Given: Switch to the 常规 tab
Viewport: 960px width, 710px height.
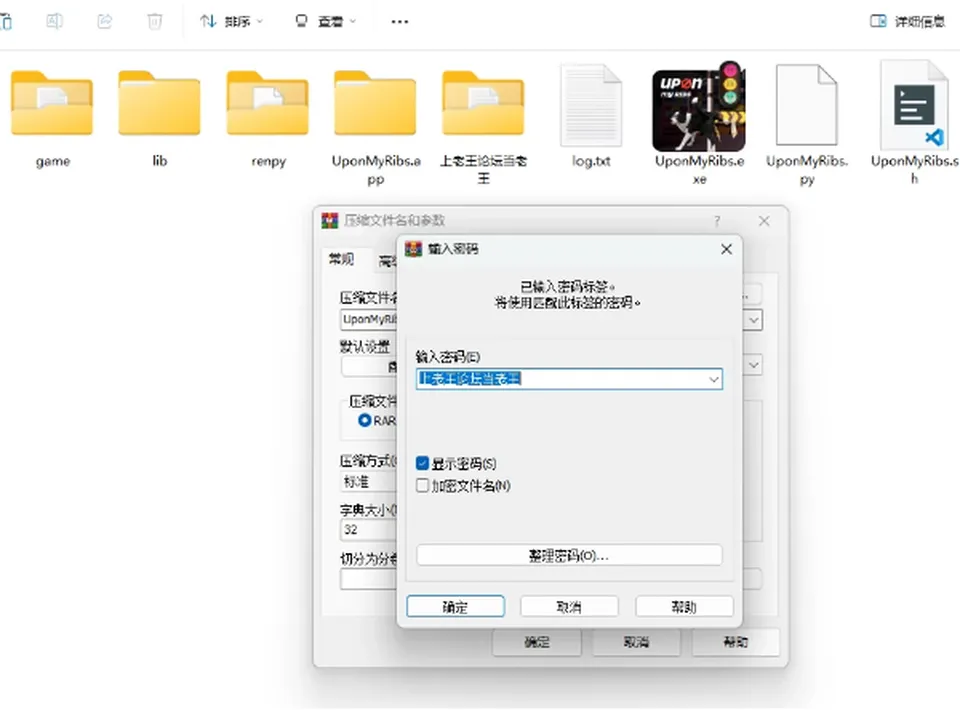Looking at the screenshot, I should [x=341, y=259].
